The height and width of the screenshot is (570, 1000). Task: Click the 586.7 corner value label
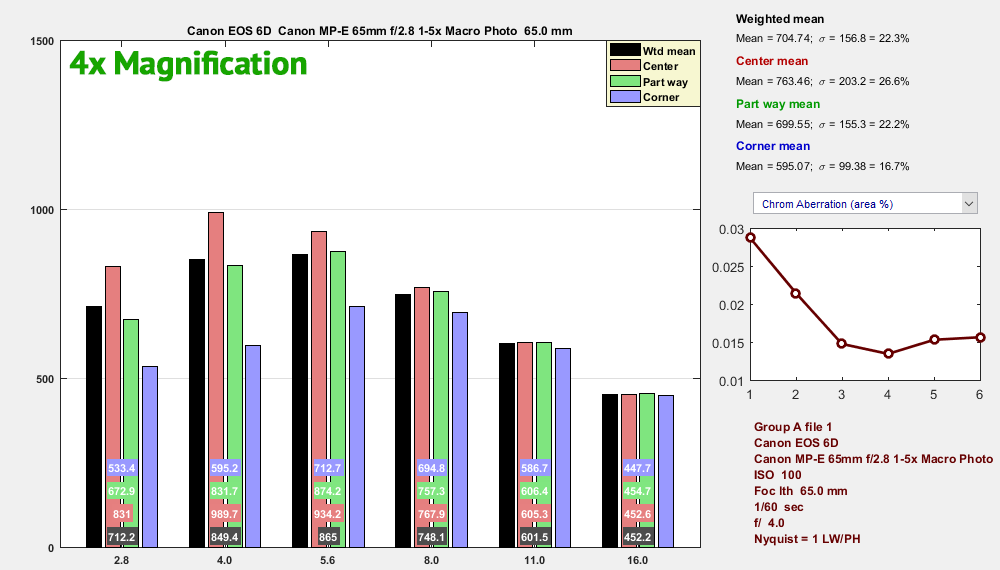[534, 468]
